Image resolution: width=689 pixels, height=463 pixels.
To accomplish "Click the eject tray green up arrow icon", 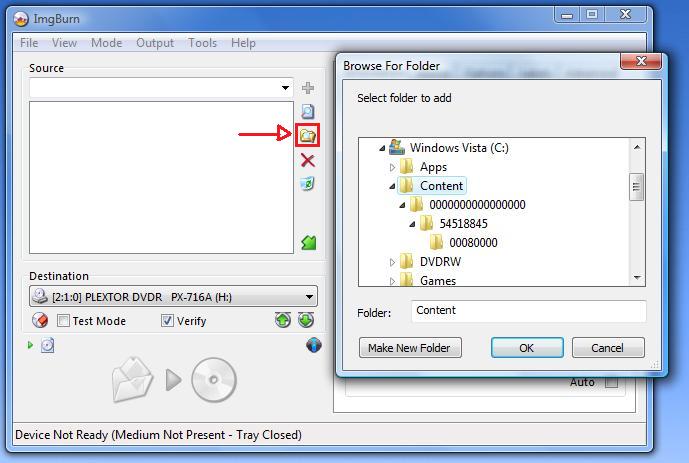I will coord(283,320).
